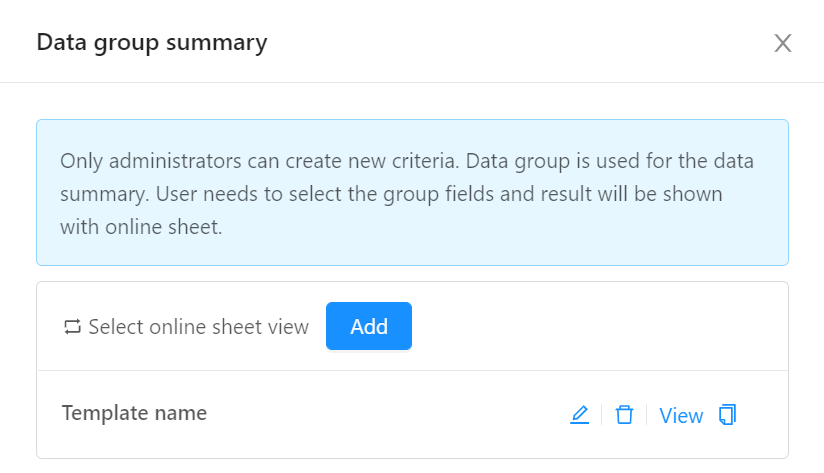The height and width of the screenshot is (473, 824).
Task: Click the swap arrows icon beside Select online sheet view
Action: (73, 327)
